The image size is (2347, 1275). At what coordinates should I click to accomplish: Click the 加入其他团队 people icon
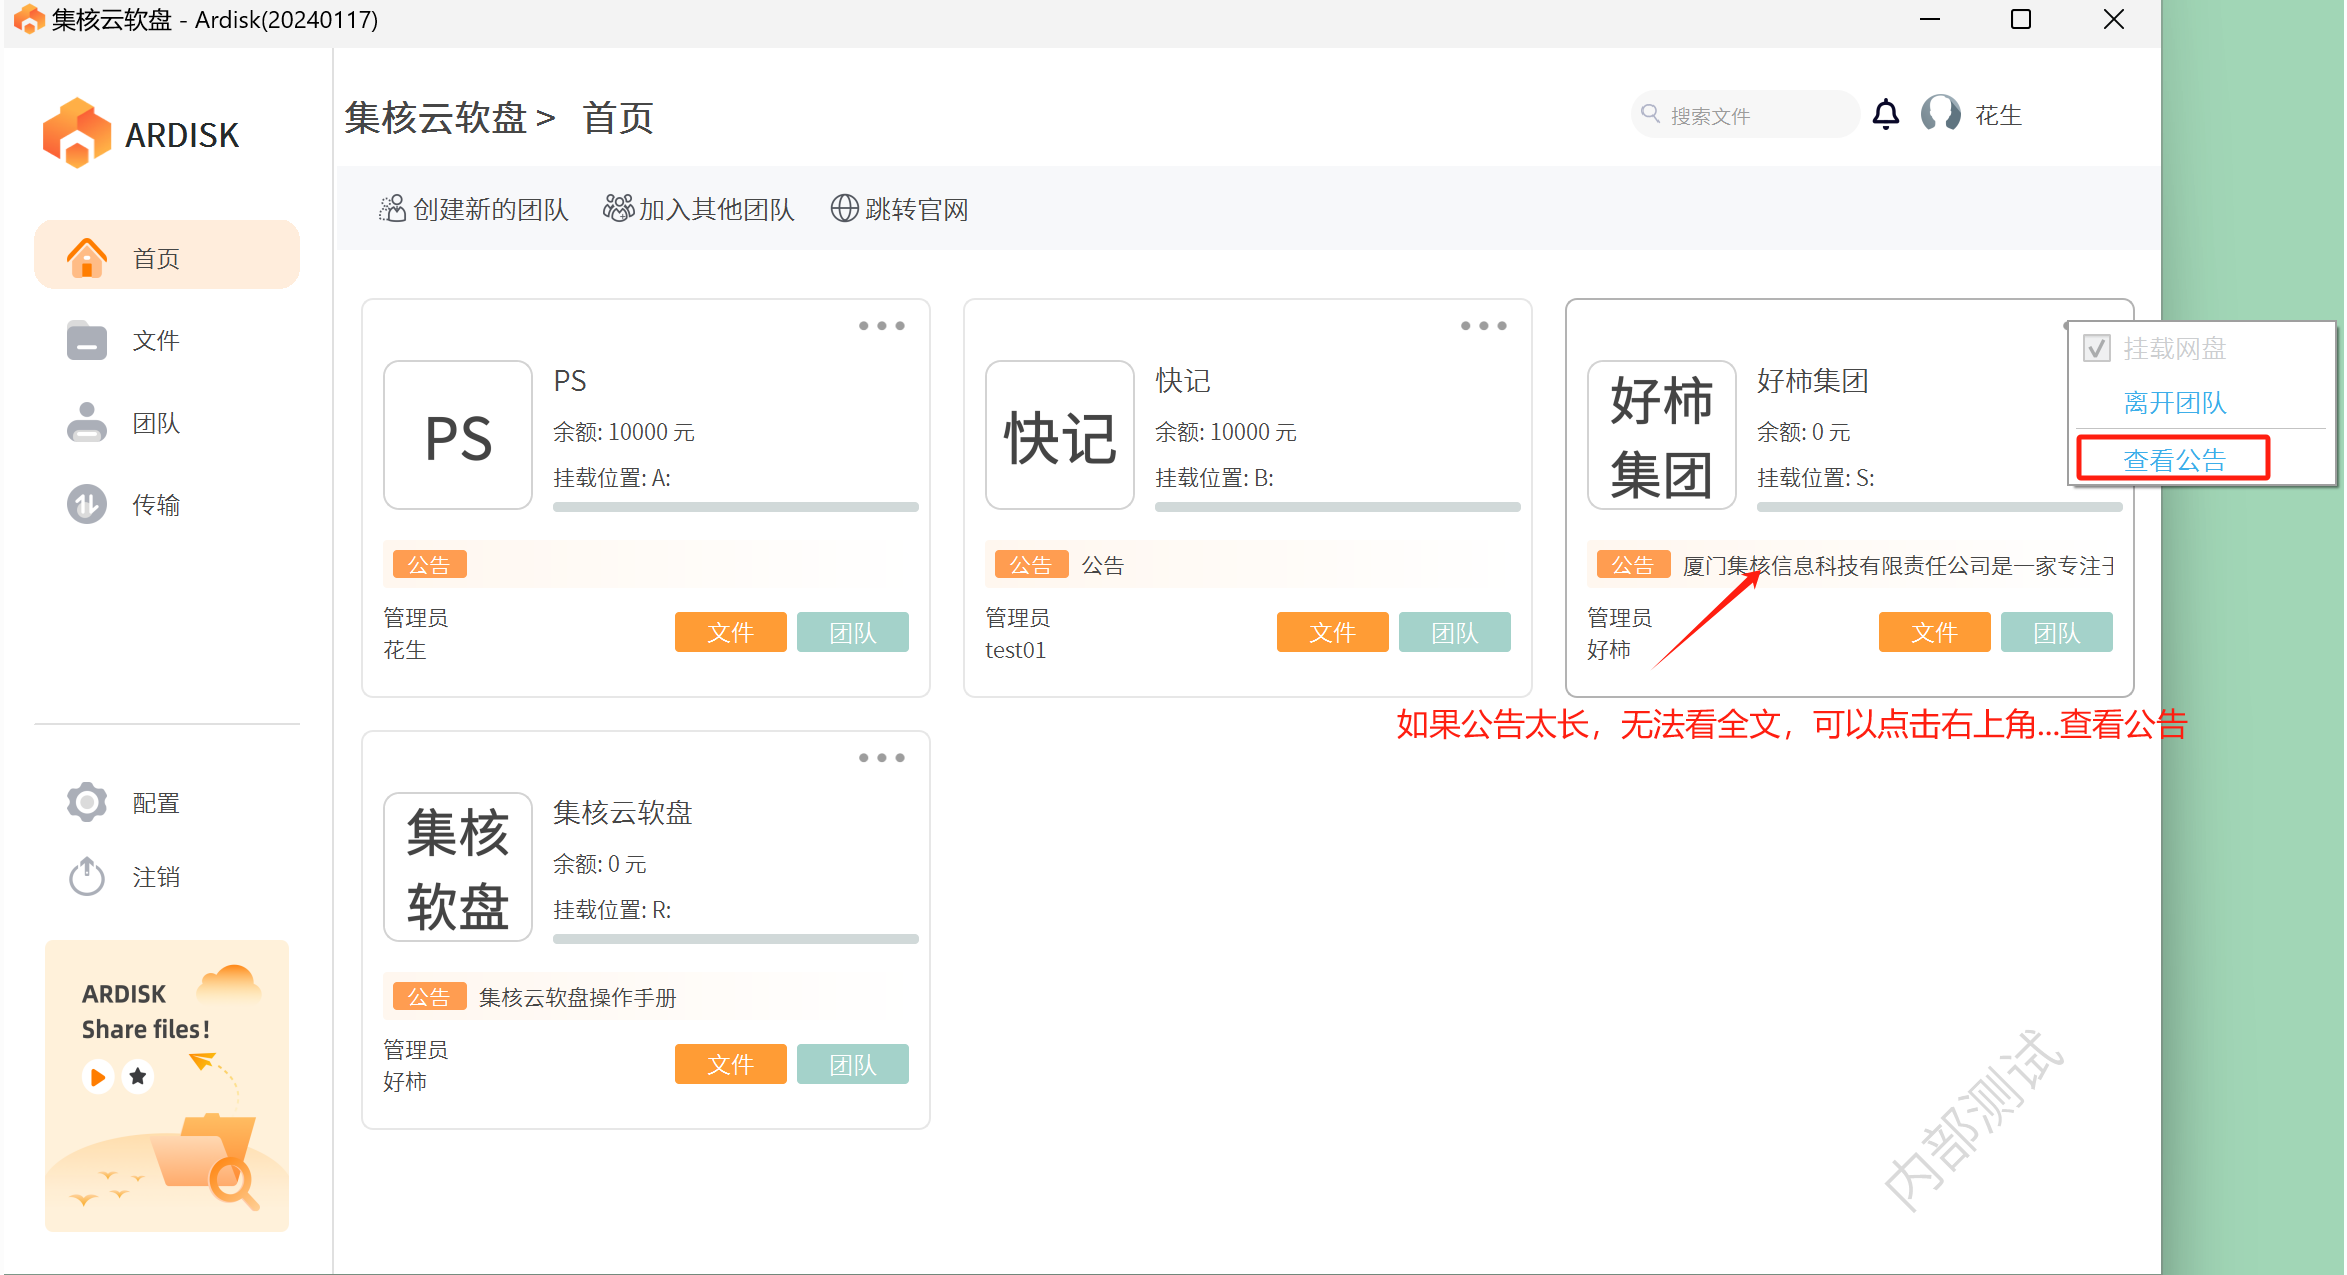(x=618, y=208)
